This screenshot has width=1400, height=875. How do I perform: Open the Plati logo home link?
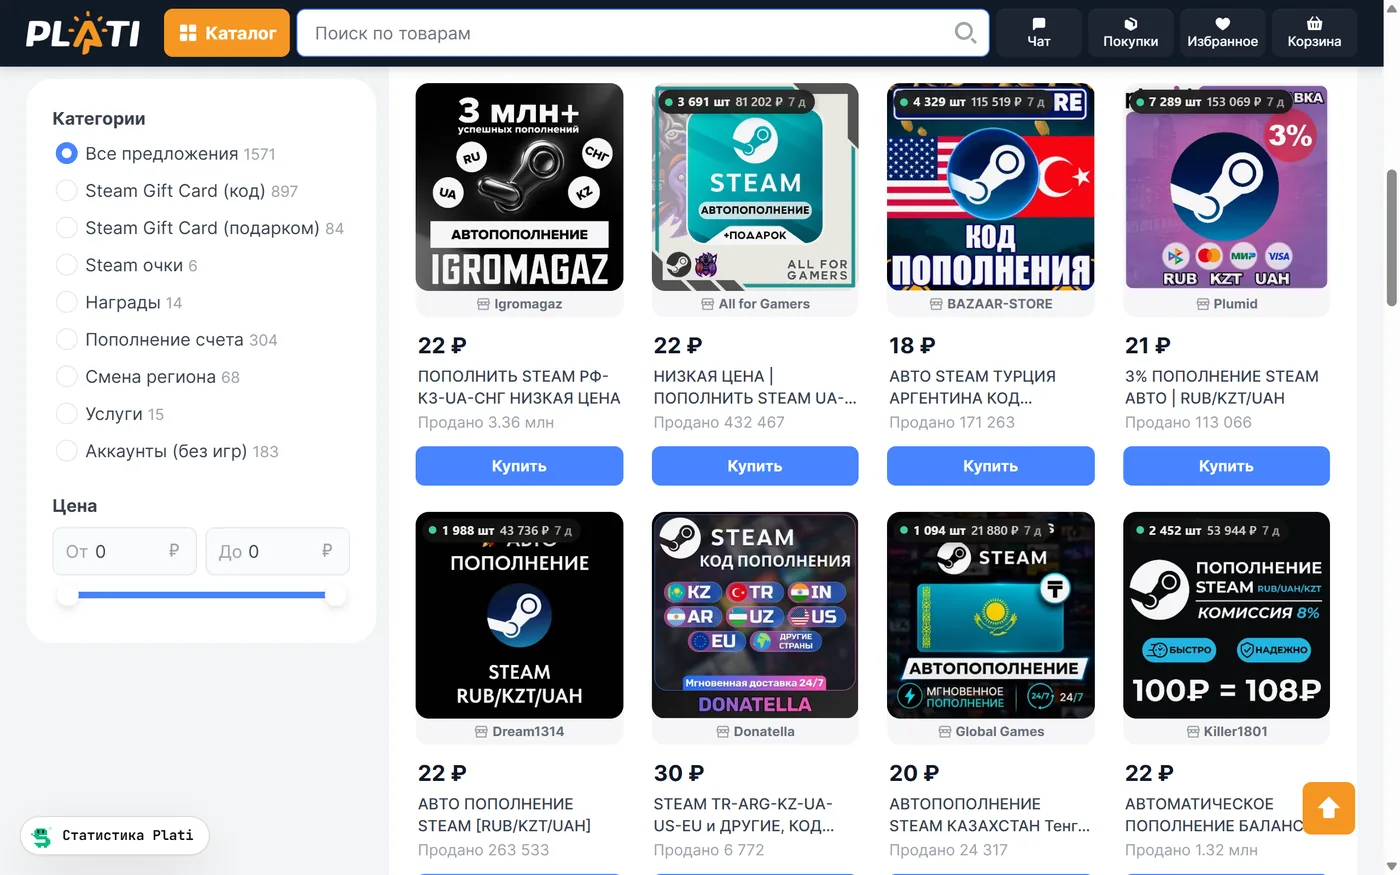[83, 33]
